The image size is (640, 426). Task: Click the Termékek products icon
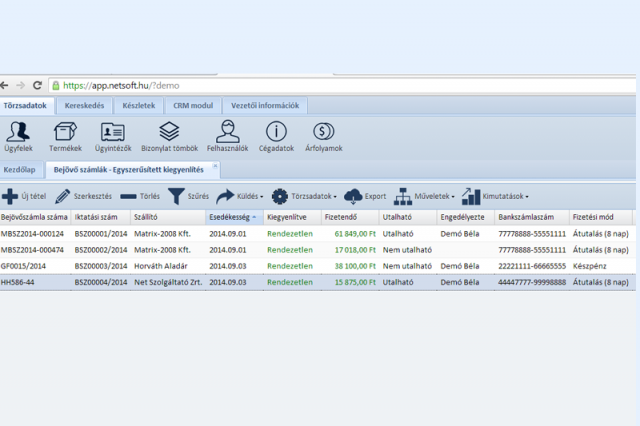pyautogui.click(x=66, y=134)
